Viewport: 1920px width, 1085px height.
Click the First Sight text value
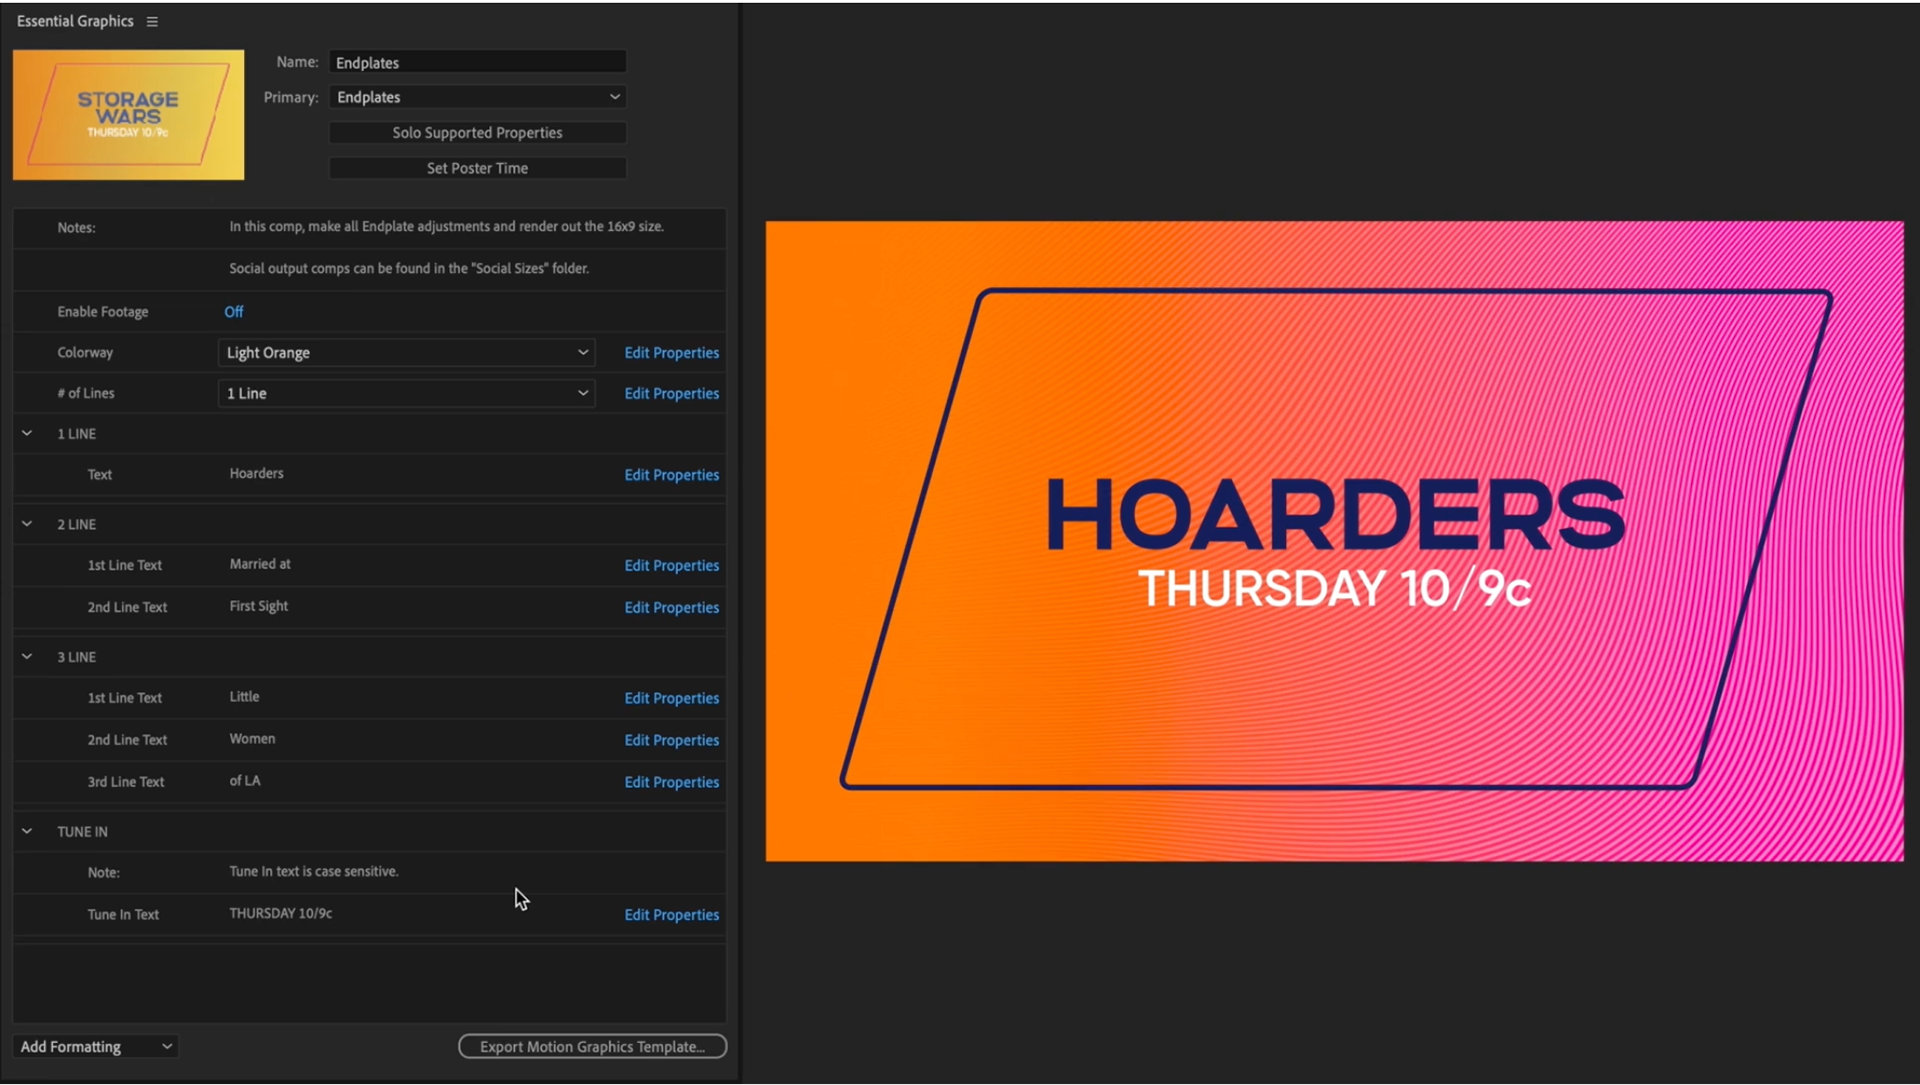(x=258, y=606)
